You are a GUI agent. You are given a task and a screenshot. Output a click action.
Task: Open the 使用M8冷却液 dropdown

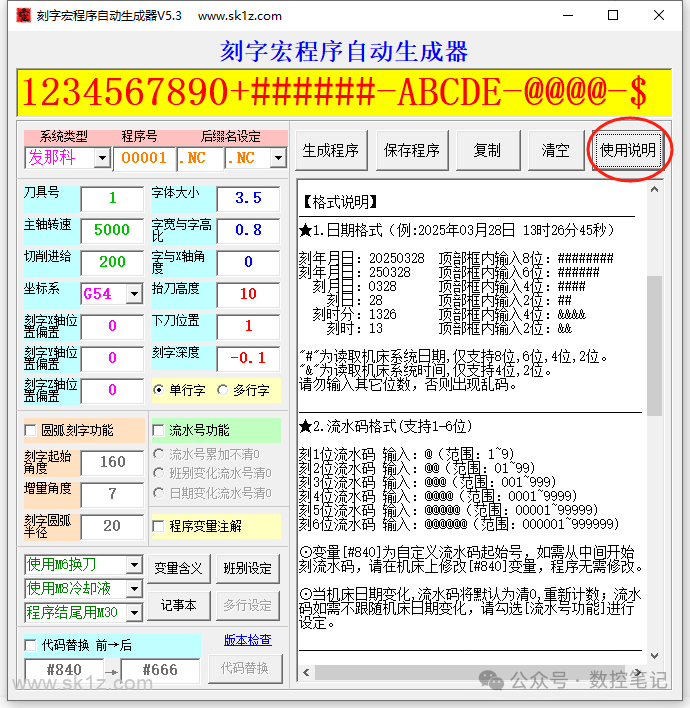[134, 589]
